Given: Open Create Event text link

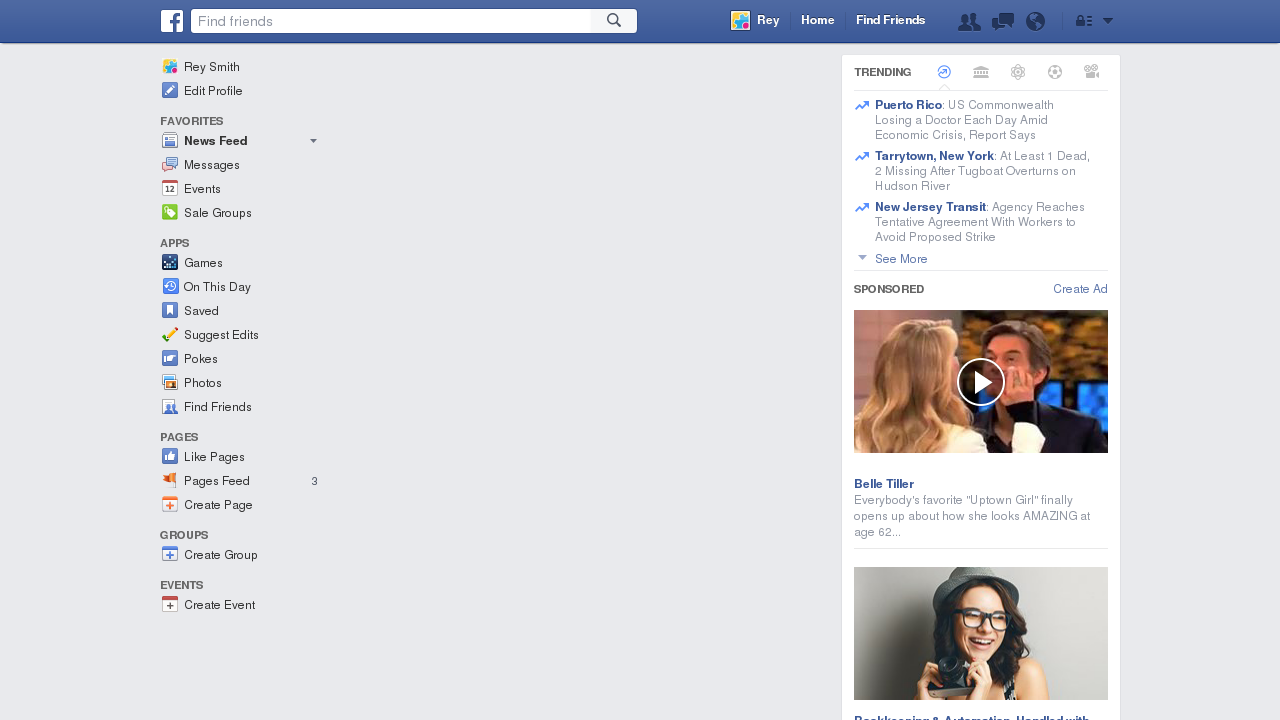Looking at the screenshot, I should [x=219, y=605].
